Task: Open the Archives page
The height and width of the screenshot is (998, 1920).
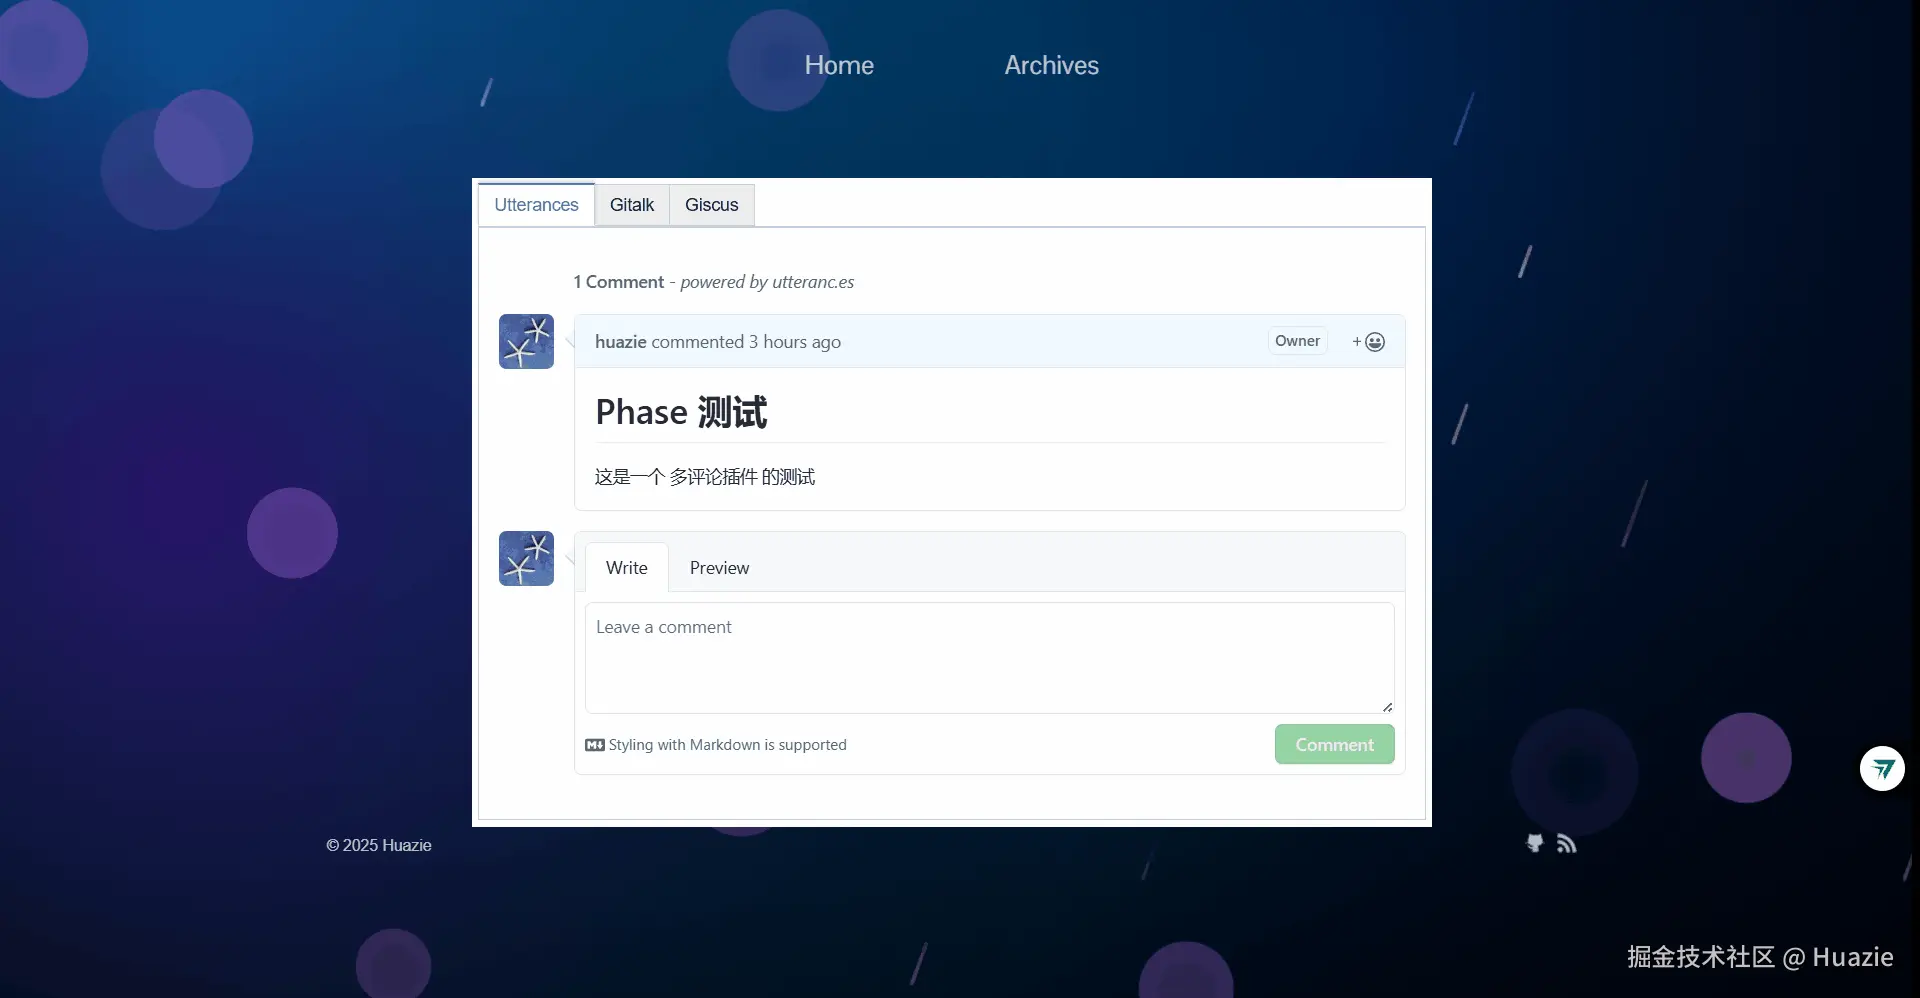Action: pyautogui.click(x=1051, y=65)
